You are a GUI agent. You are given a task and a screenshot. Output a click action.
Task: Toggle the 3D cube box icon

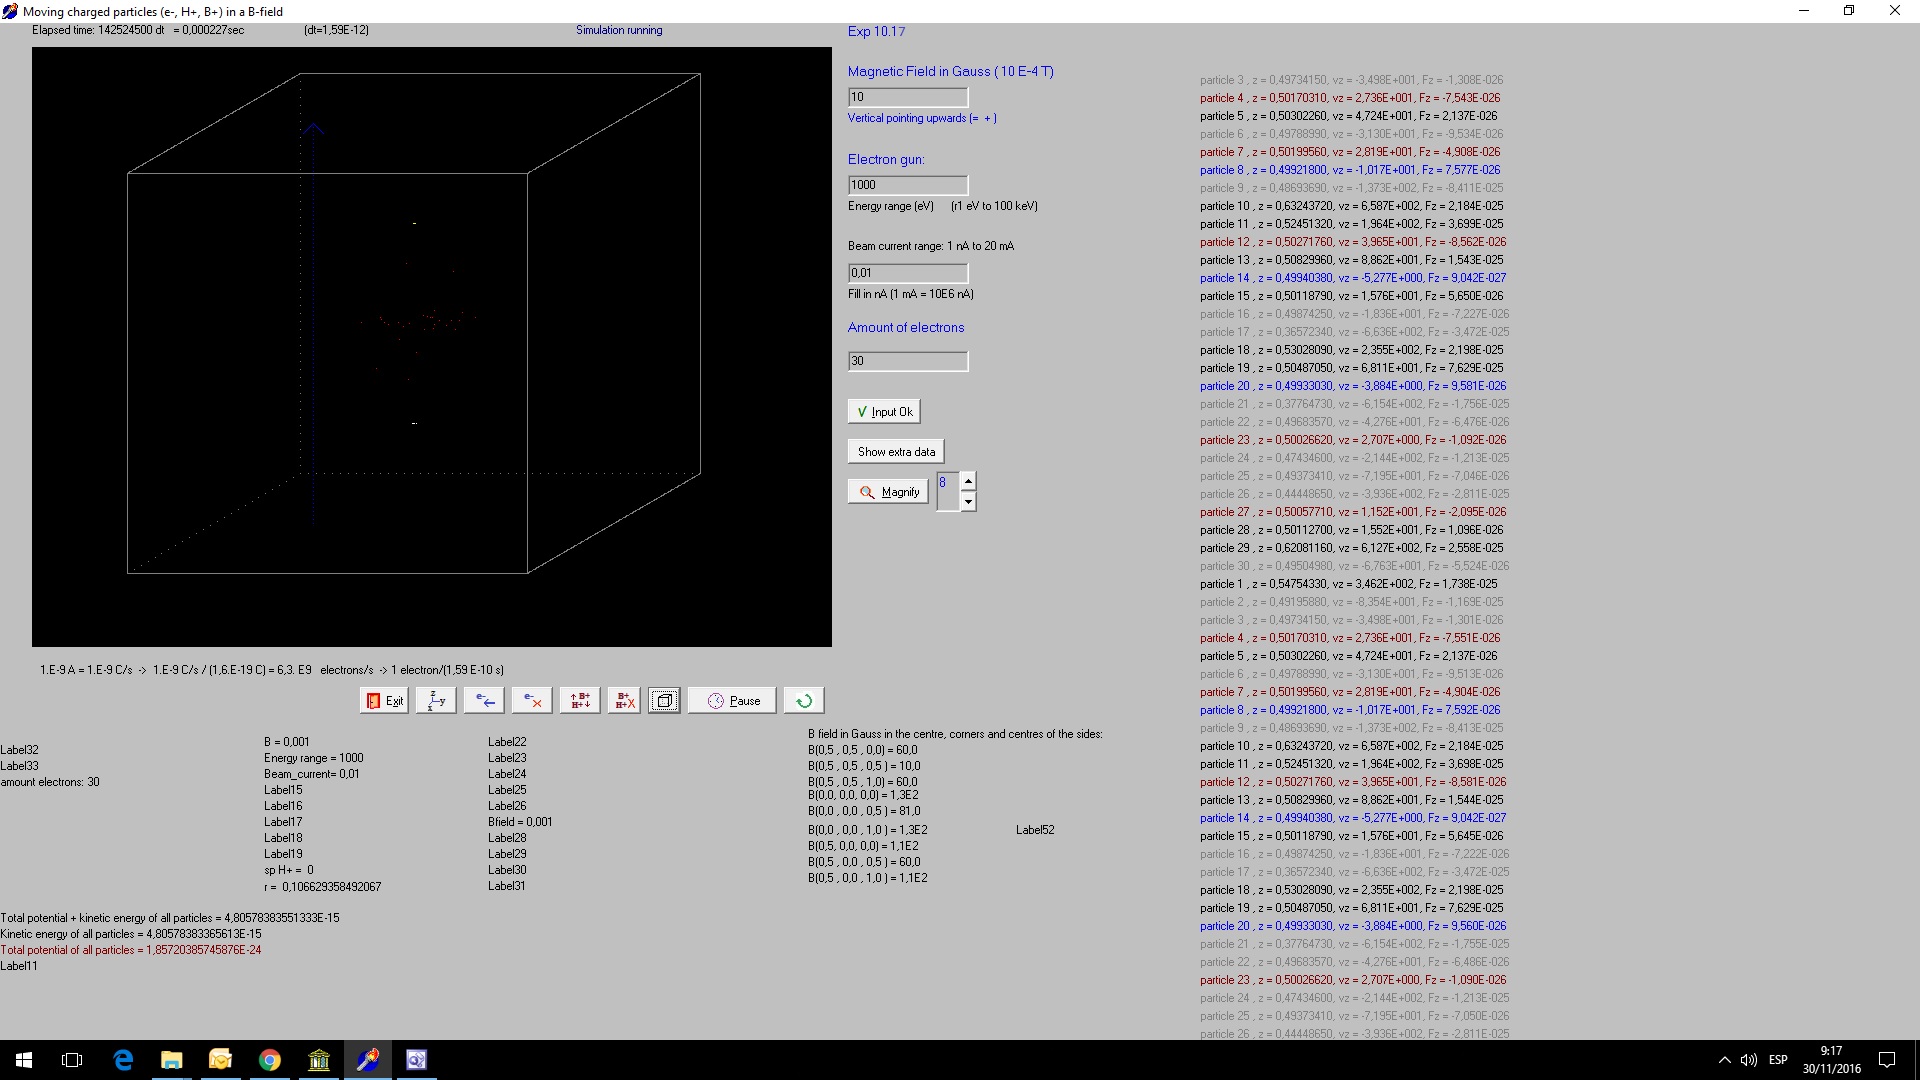point(664,701)
